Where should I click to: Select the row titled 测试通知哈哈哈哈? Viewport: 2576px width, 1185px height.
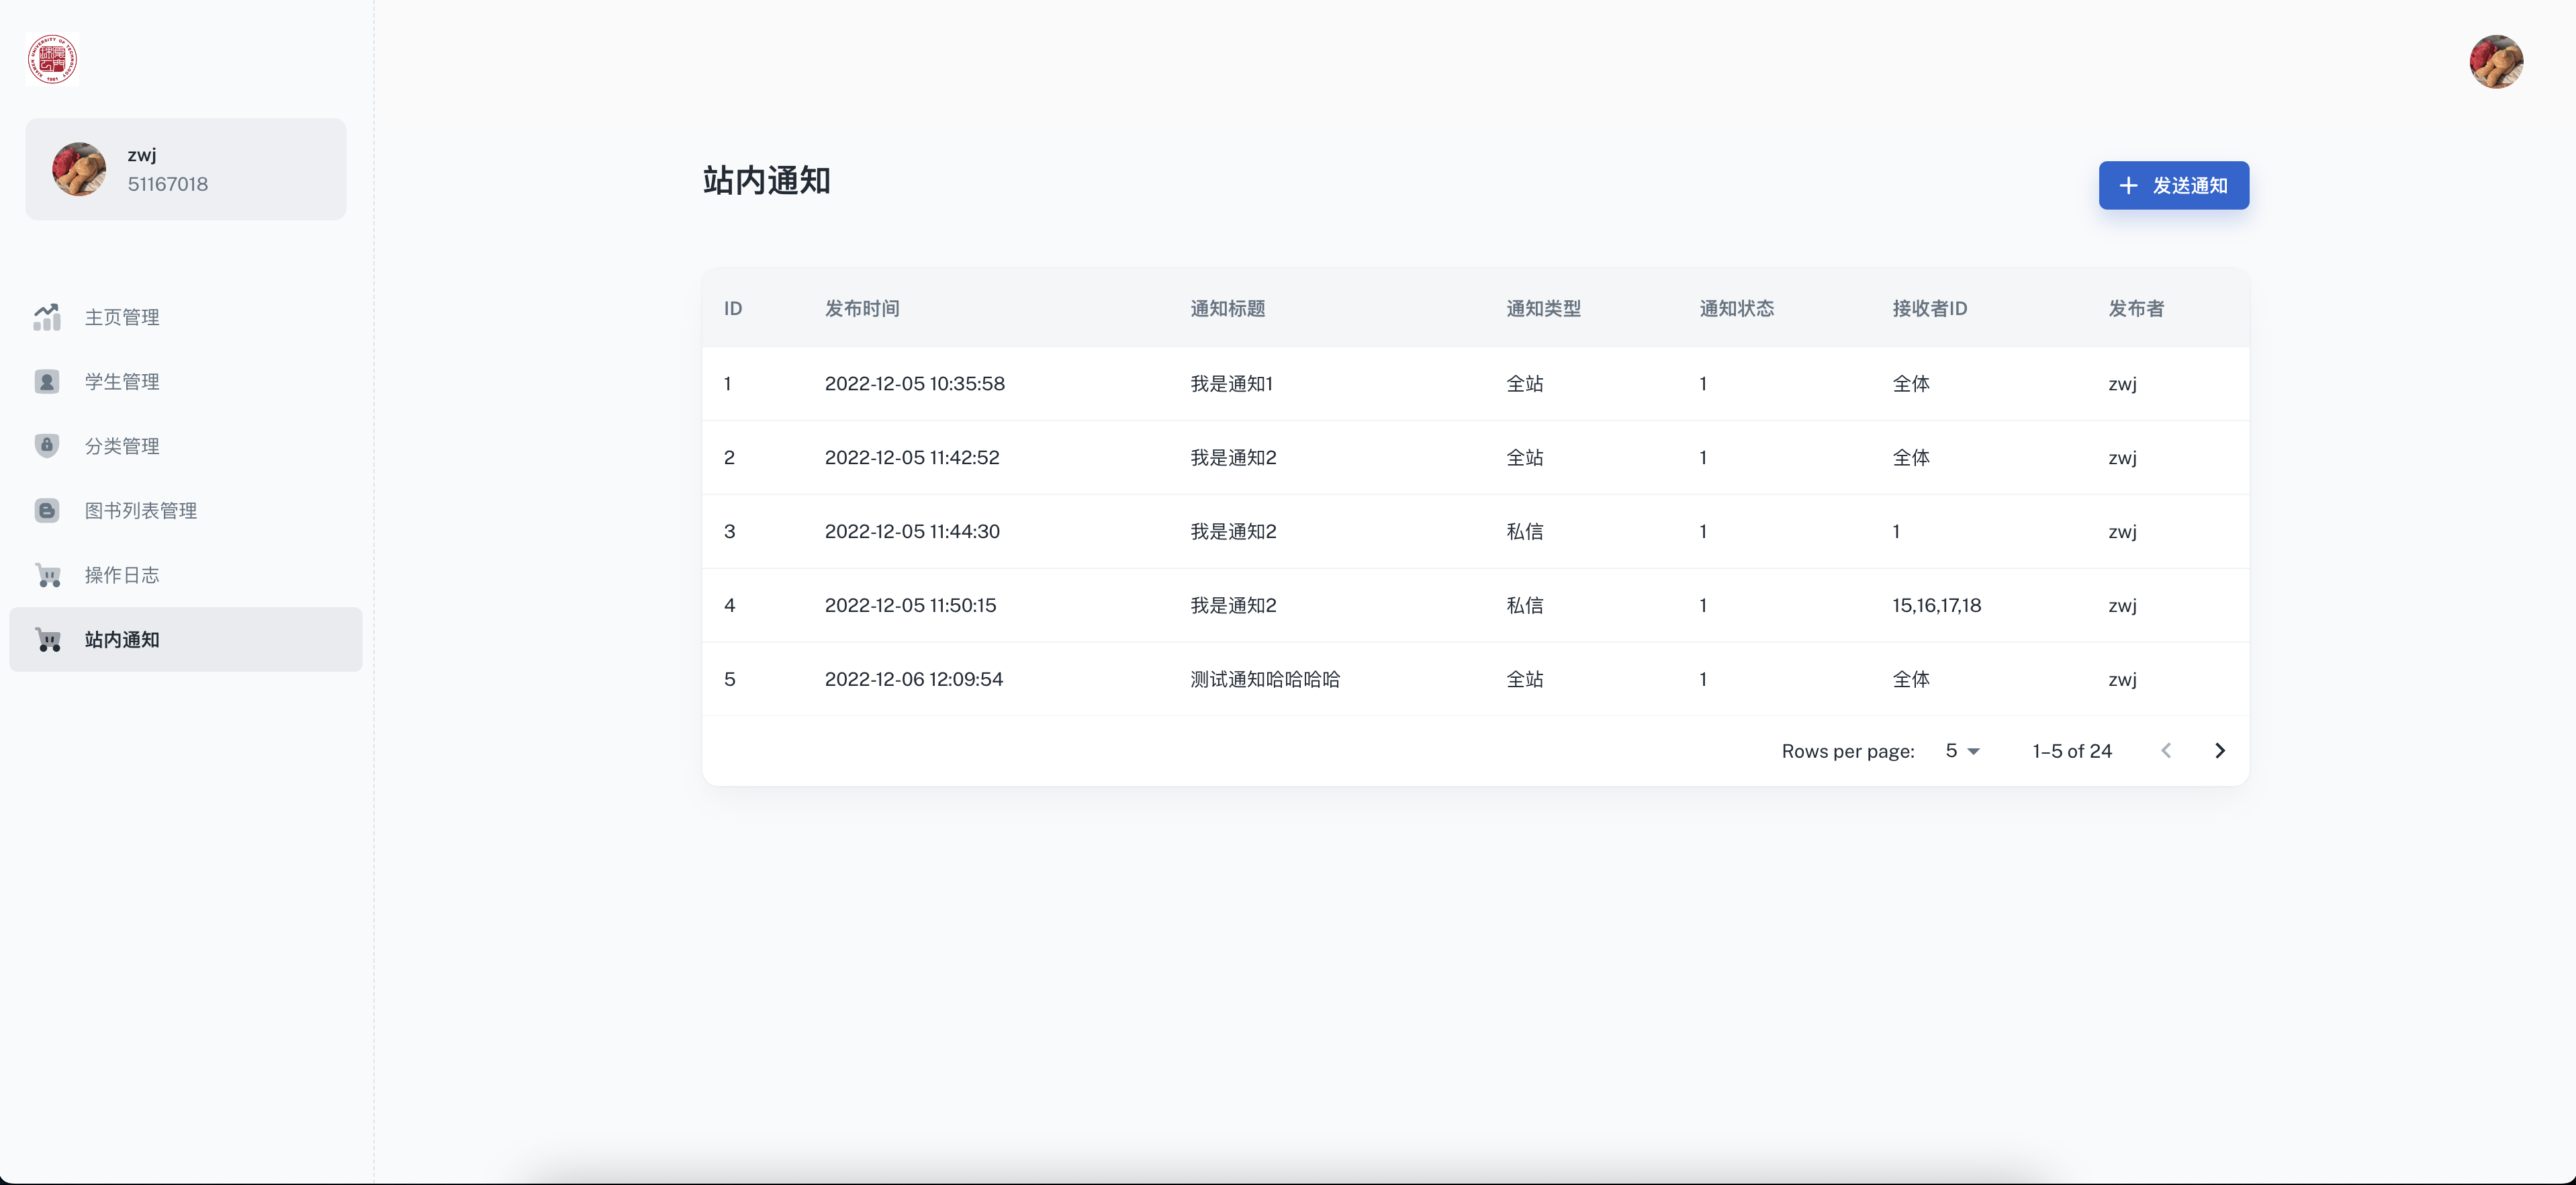[1264, 679]
